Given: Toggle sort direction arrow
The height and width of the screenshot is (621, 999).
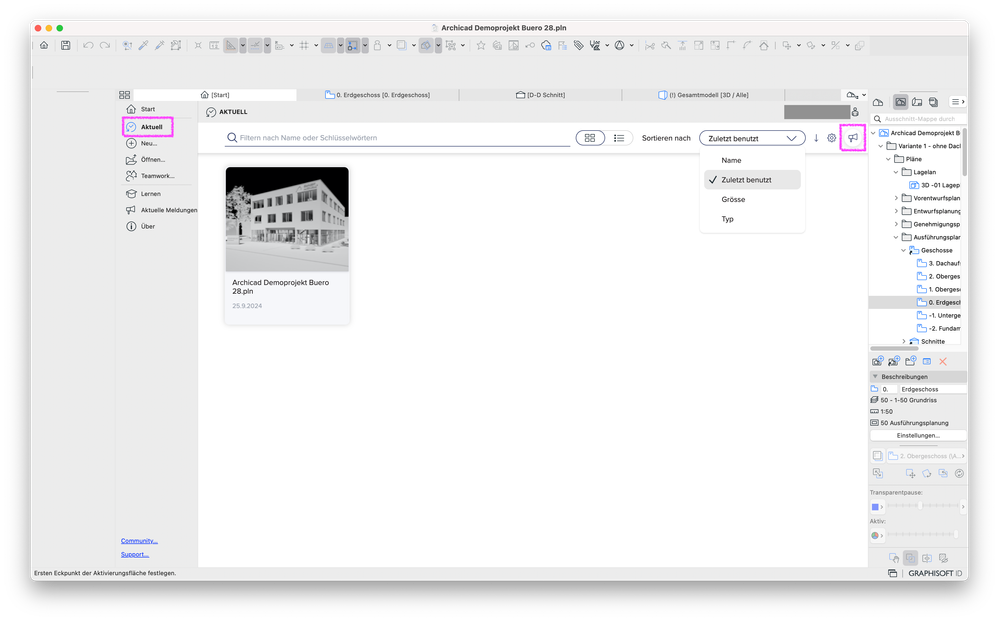Looking at the screenshot, I should point(816,138).
